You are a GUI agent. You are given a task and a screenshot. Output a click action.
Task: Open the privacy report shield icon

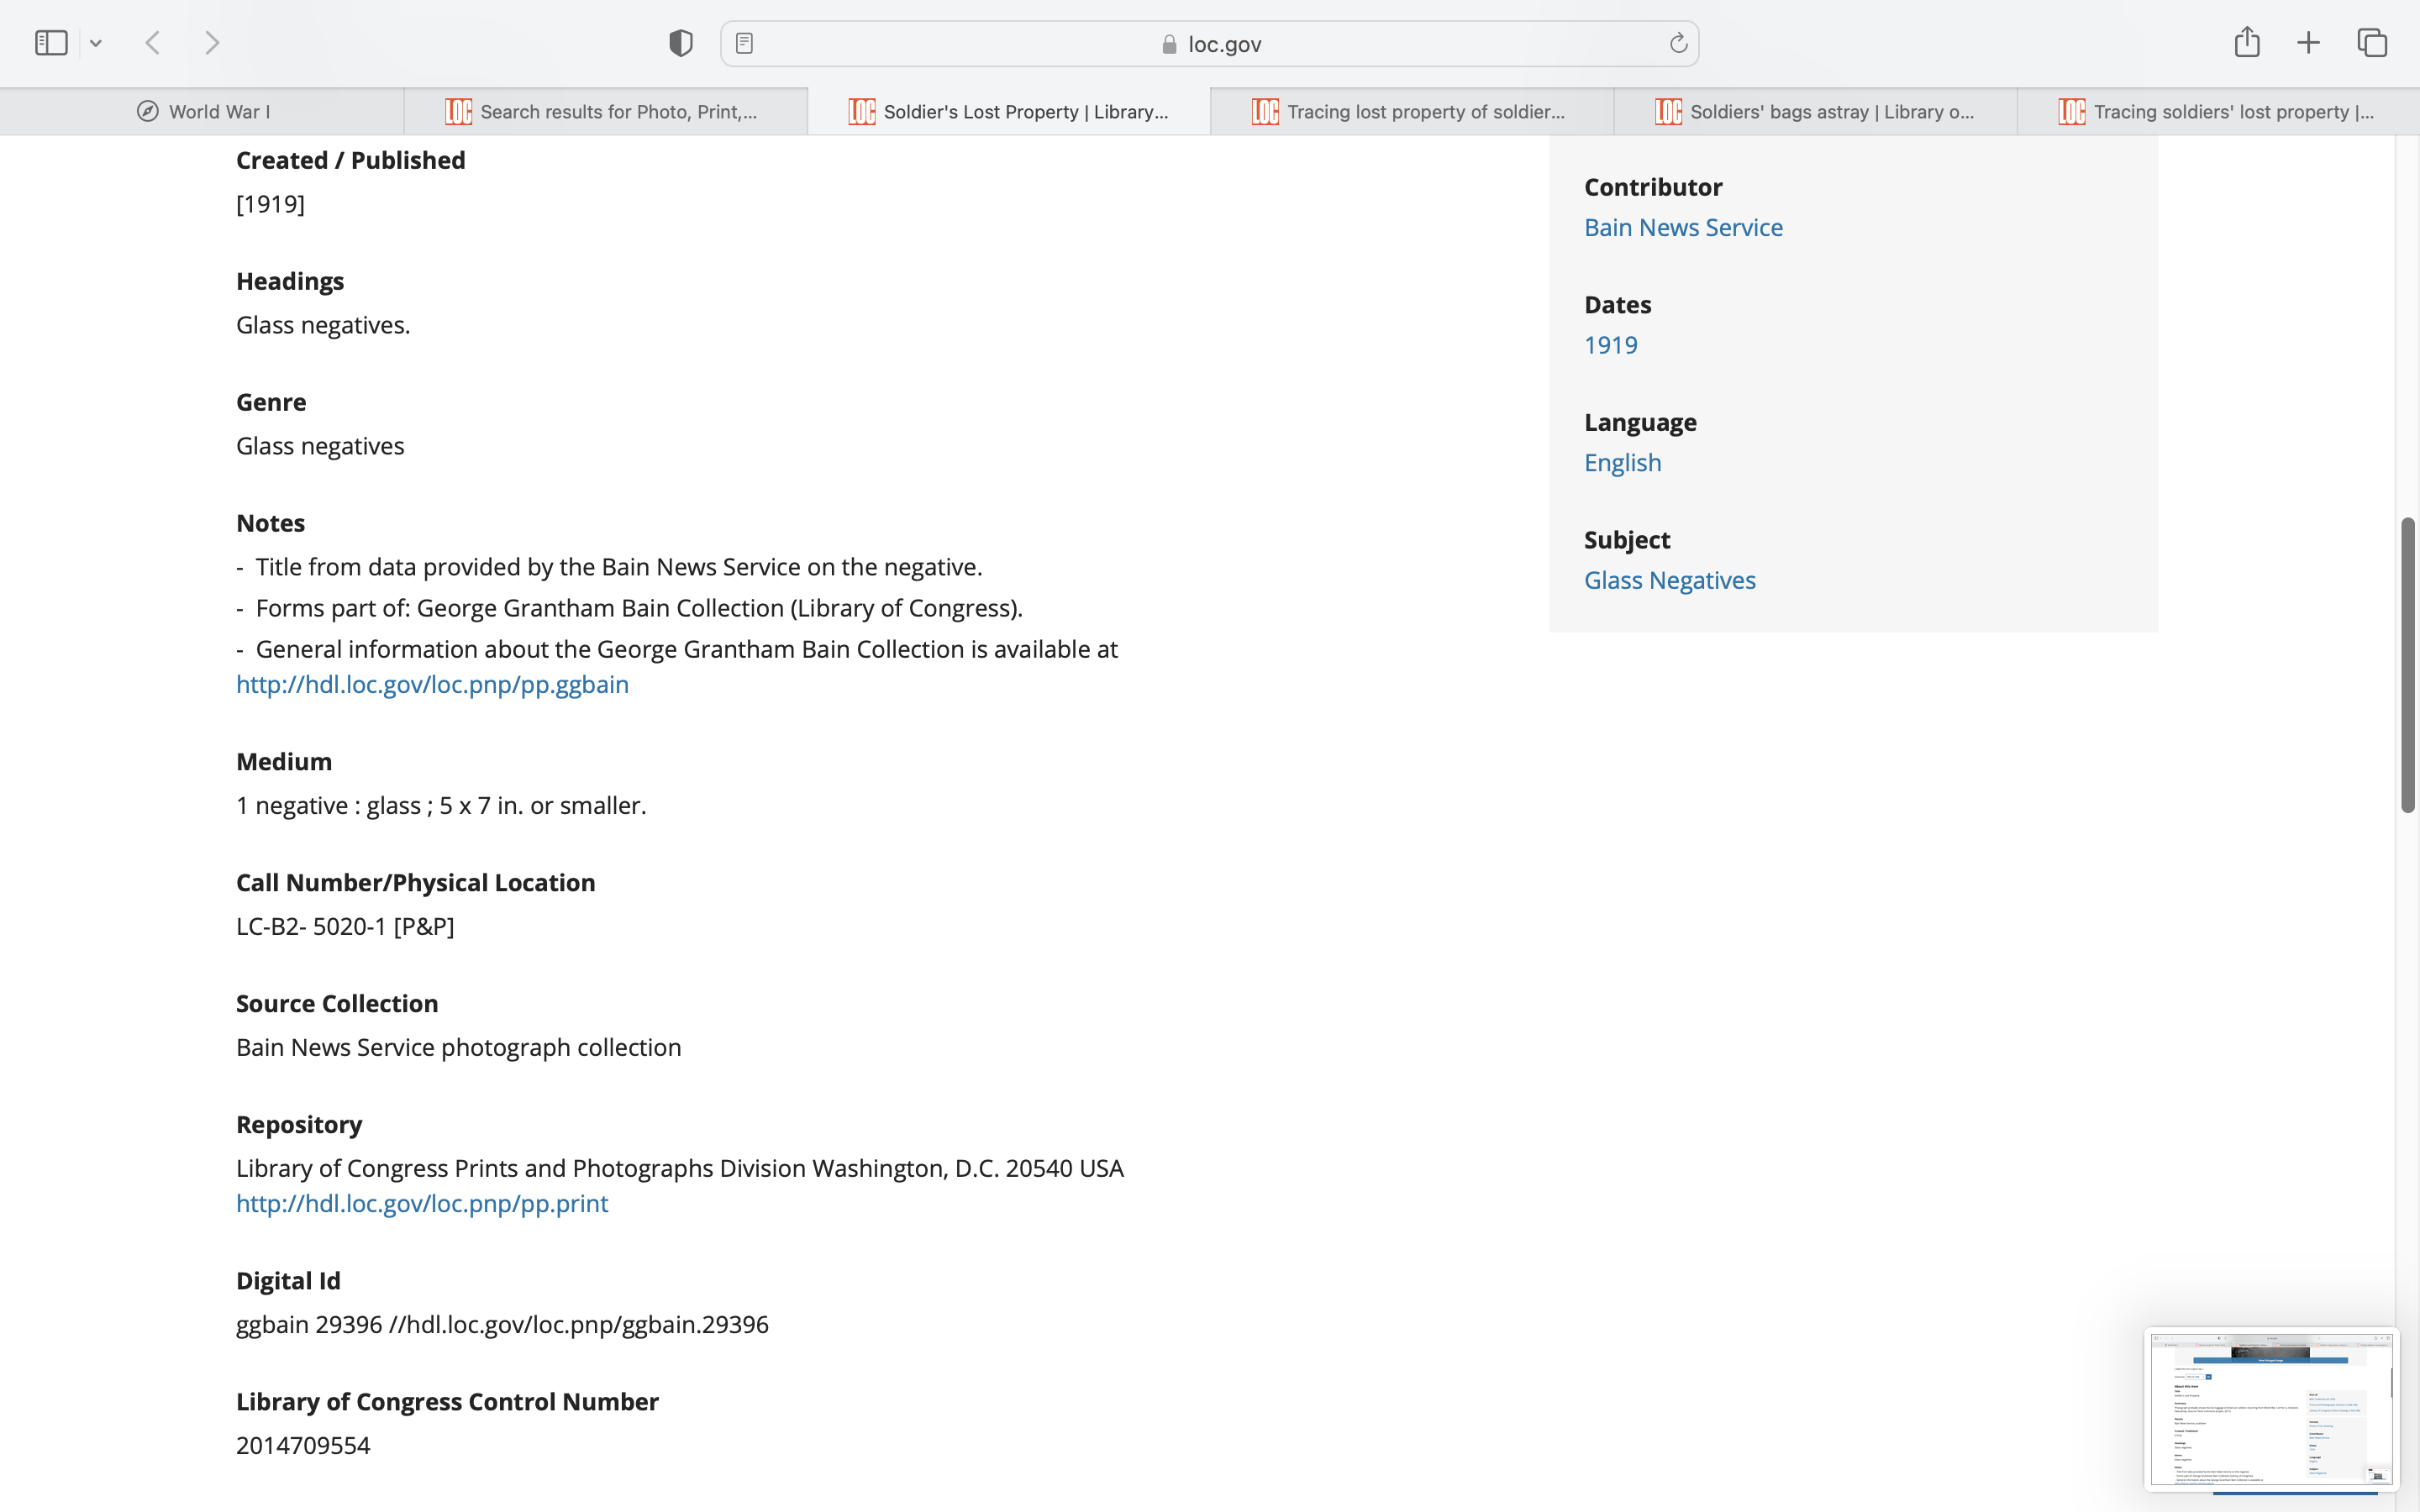pos(681,43)
